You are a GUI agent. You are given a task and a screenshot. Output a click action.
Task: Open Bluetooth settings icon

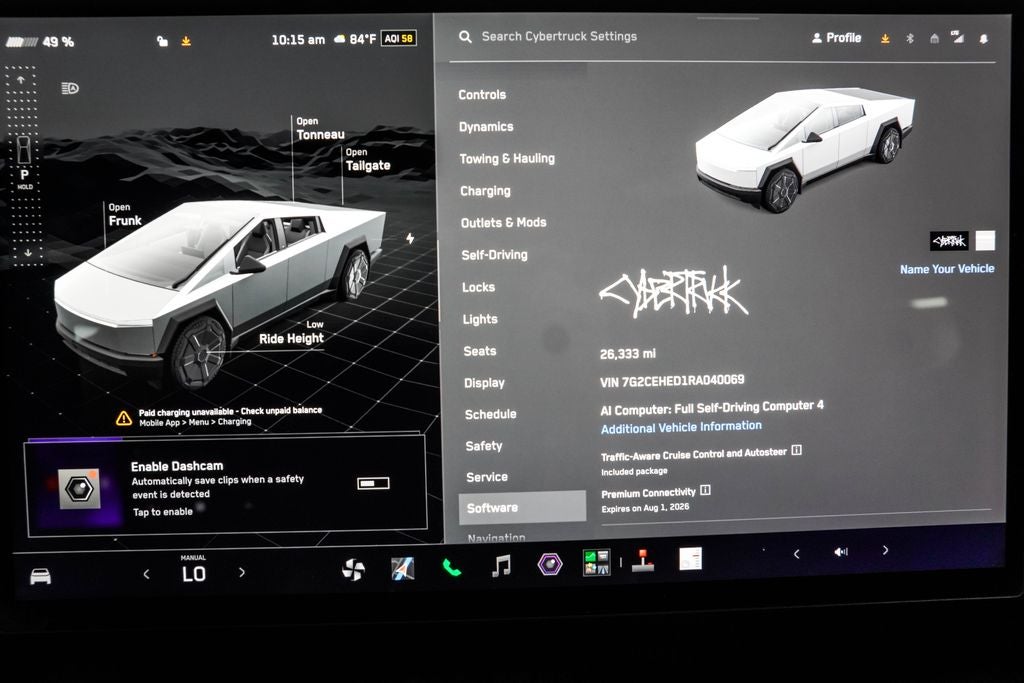(x=910, y=39)
